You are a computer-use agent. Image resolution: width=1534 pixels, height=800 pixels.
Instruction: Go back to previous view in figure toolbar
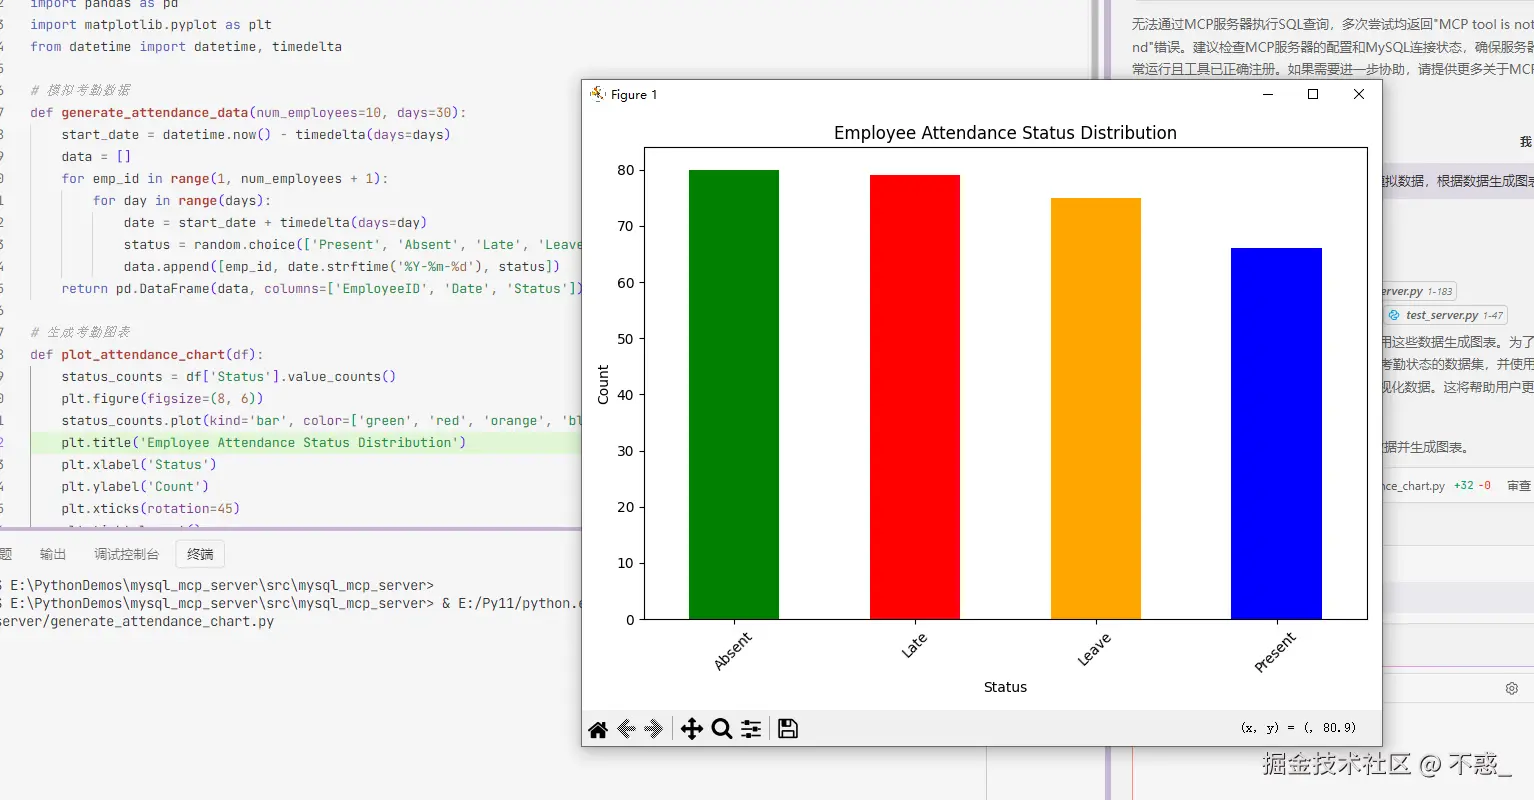click(626, 729)
